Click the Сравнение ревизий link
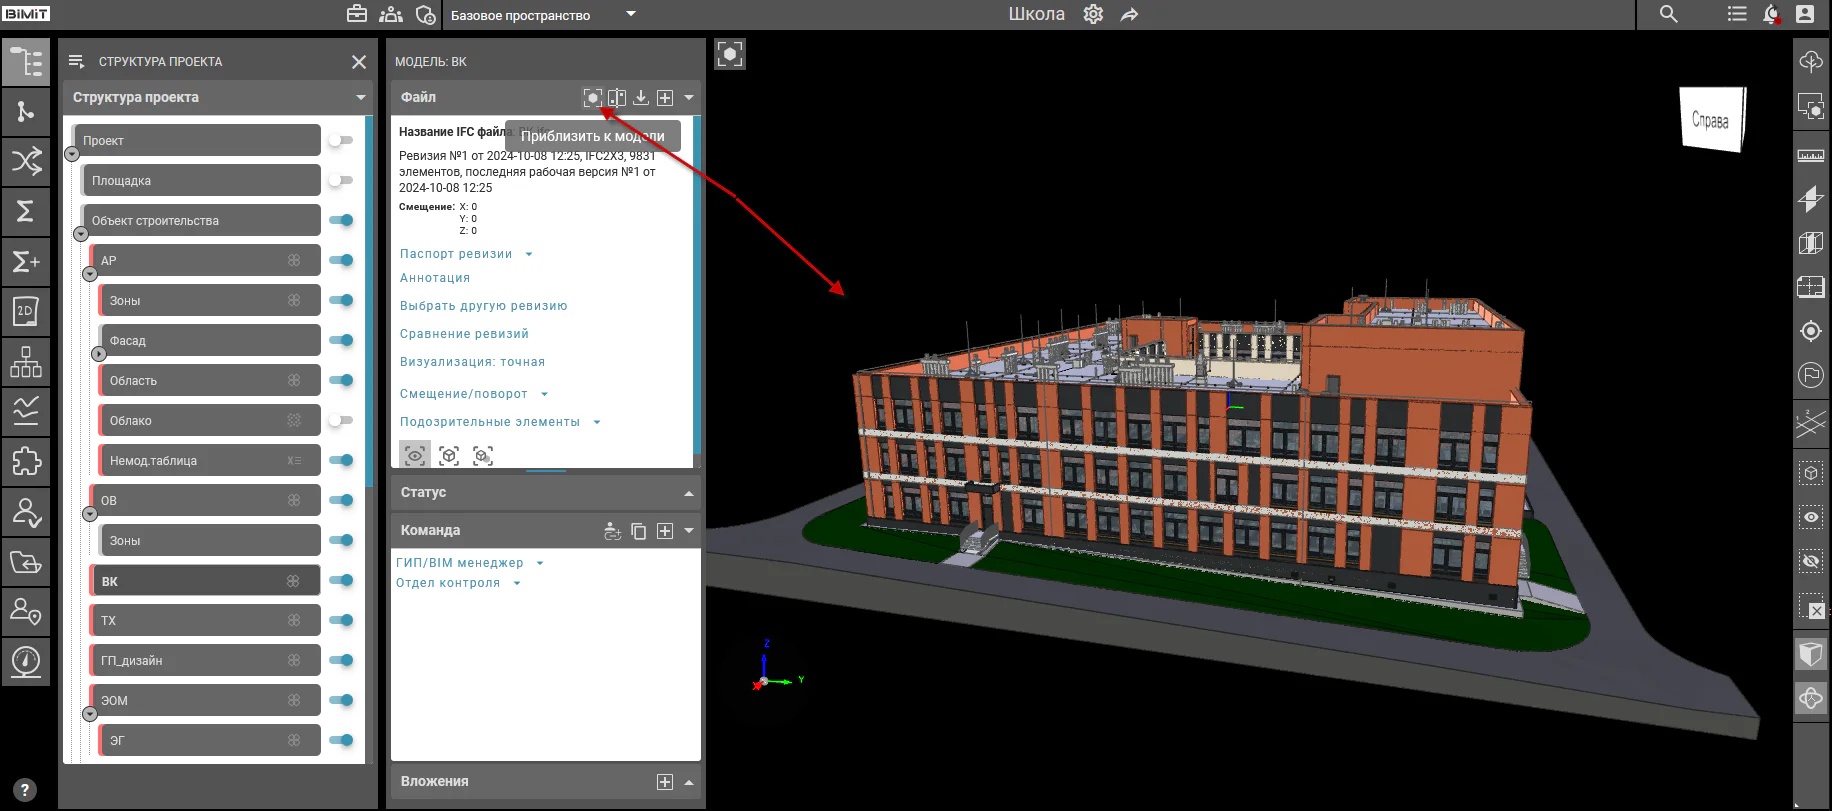 tap(464, 334)
